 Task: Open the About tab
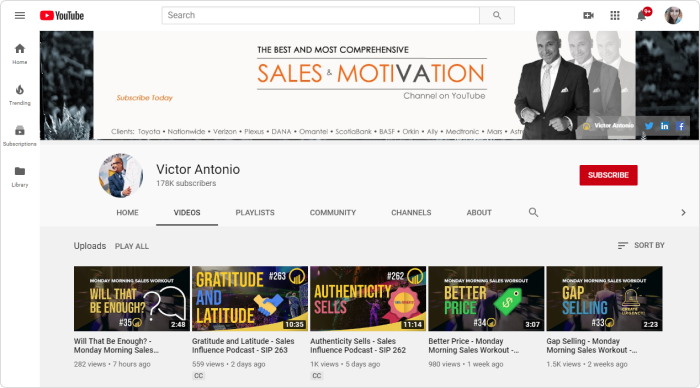coord(479,213)
